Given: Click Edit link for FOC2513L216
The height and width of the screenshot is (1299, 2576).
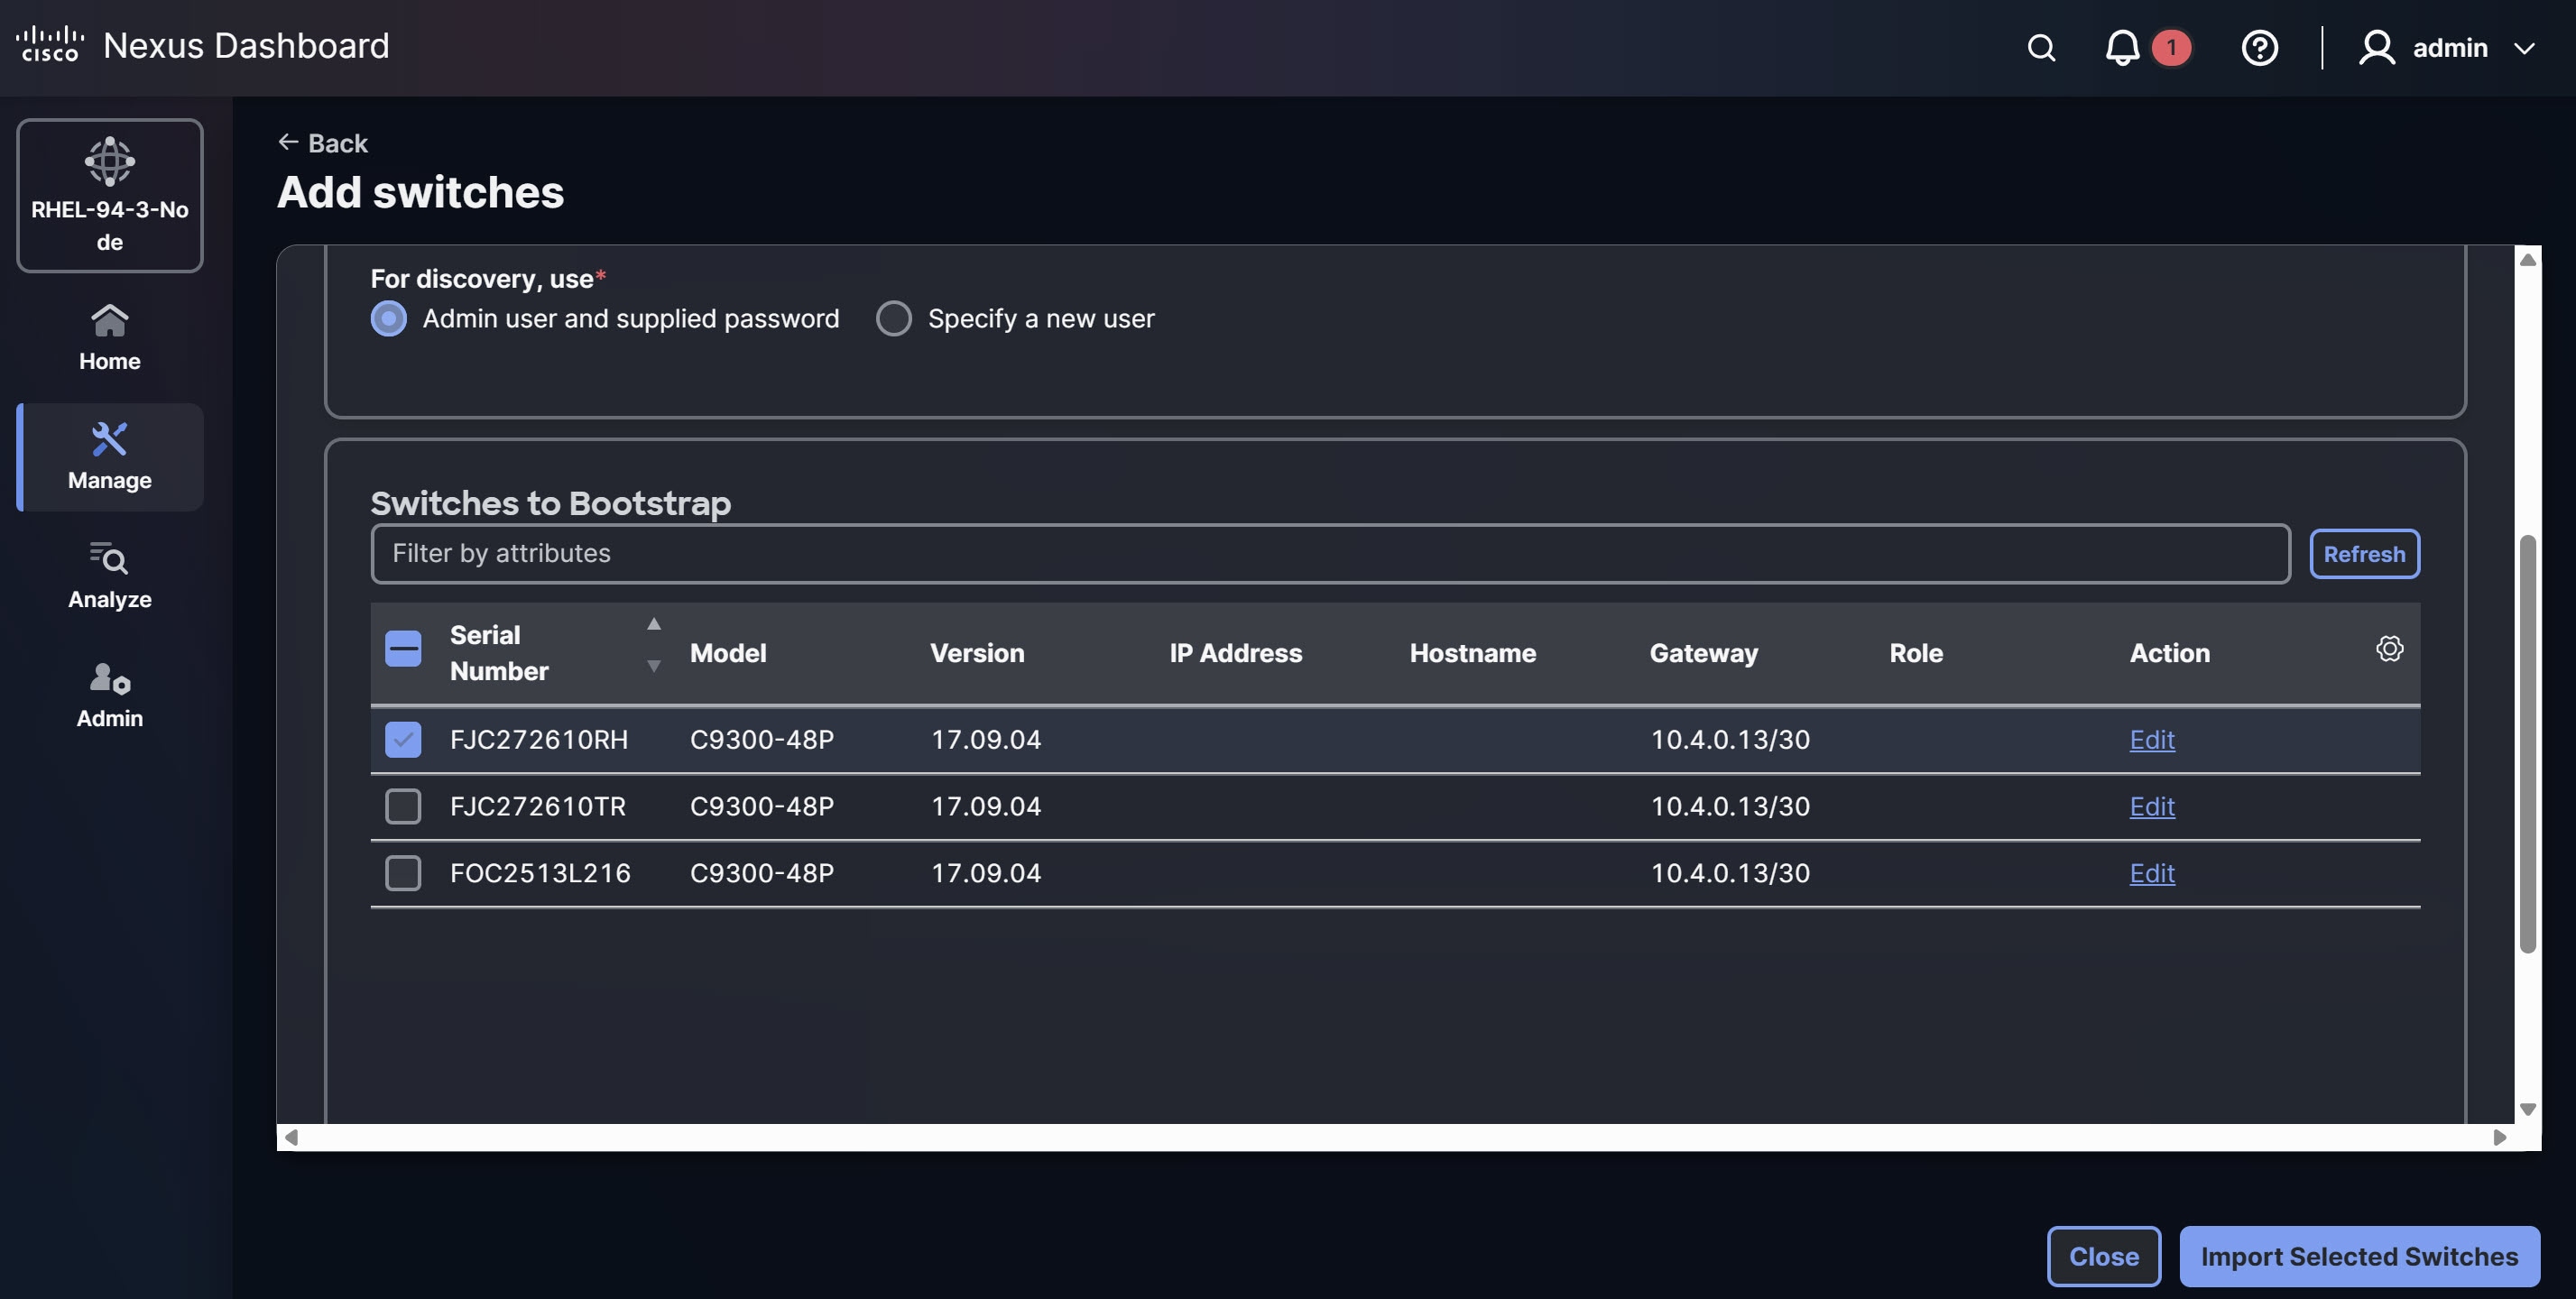Looking at the screenshot, I should click(2151, 873).
